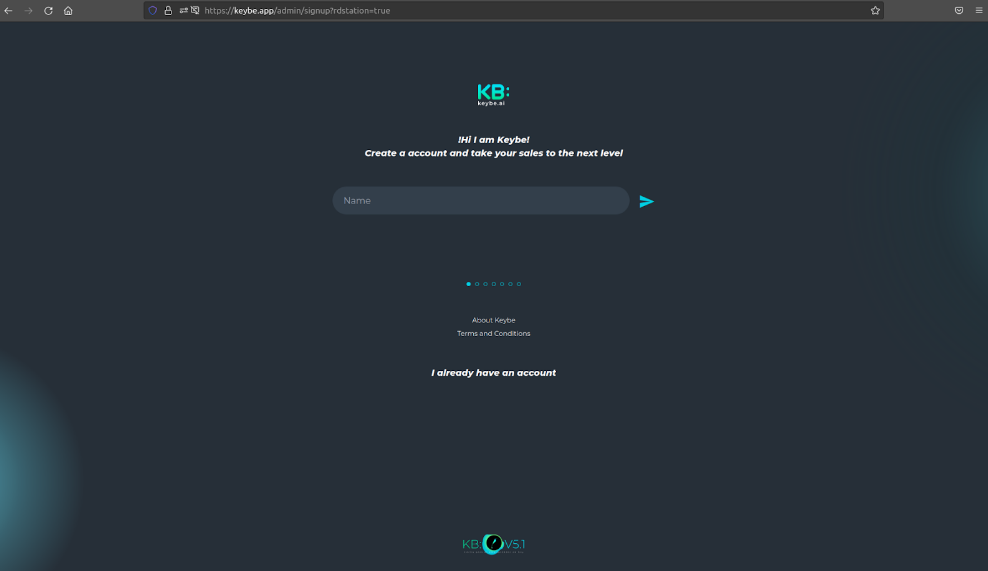Reload the page with the refresh icon
This screenshot has height=571, width=988.
pyautogui.click(x=48, y=10)
